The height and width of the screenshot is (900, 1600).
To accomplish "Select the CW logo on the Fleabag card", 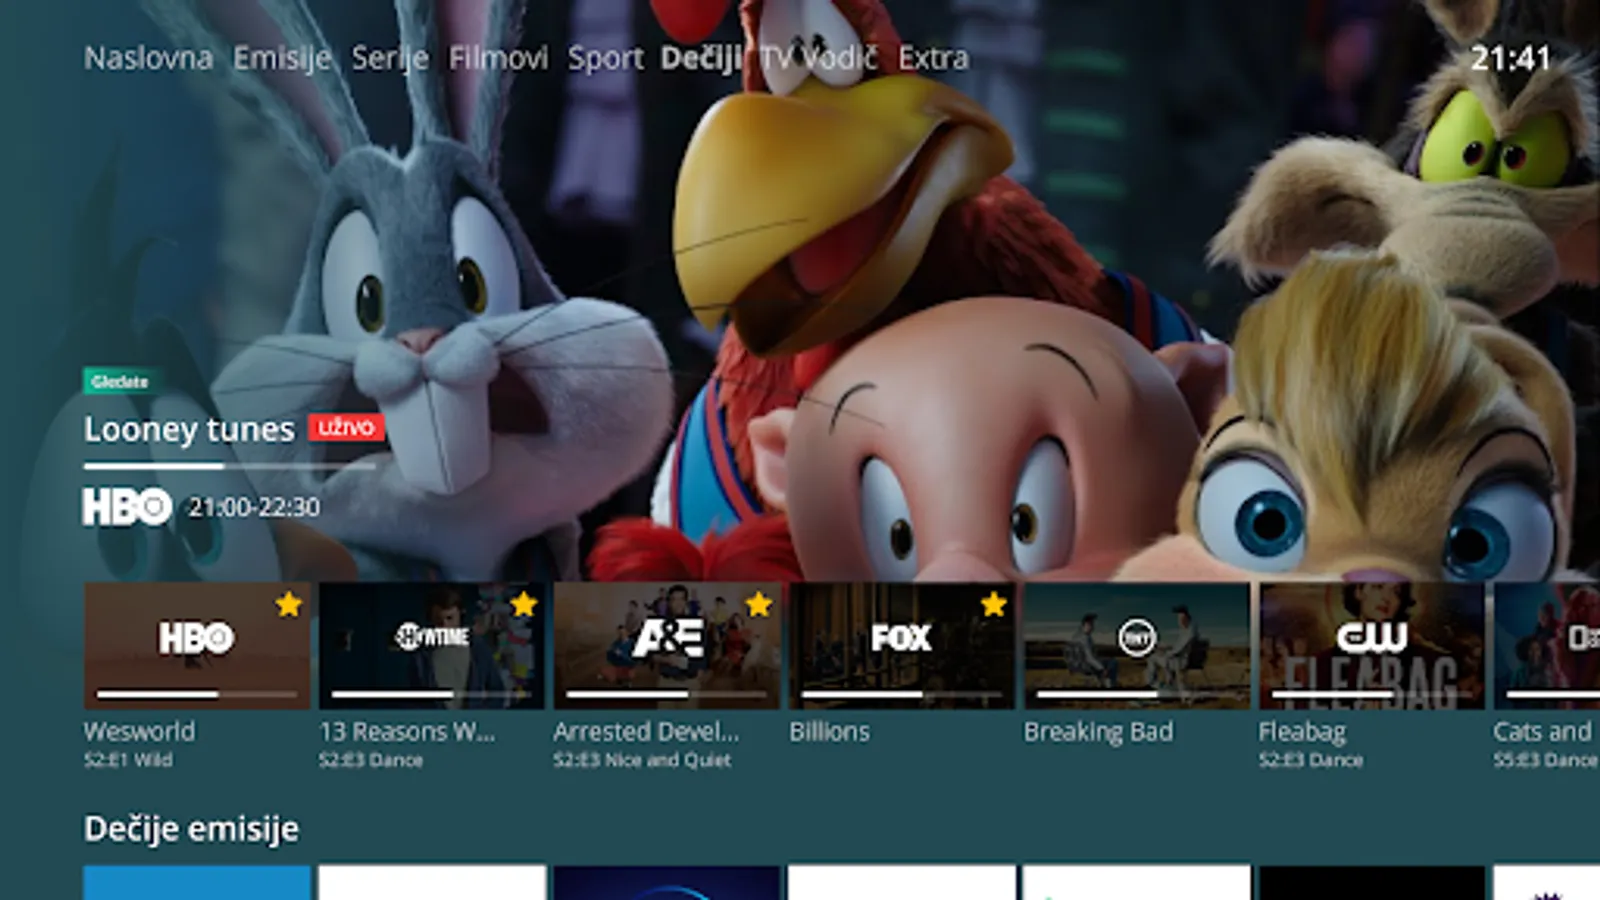I will click(1372, 638).
